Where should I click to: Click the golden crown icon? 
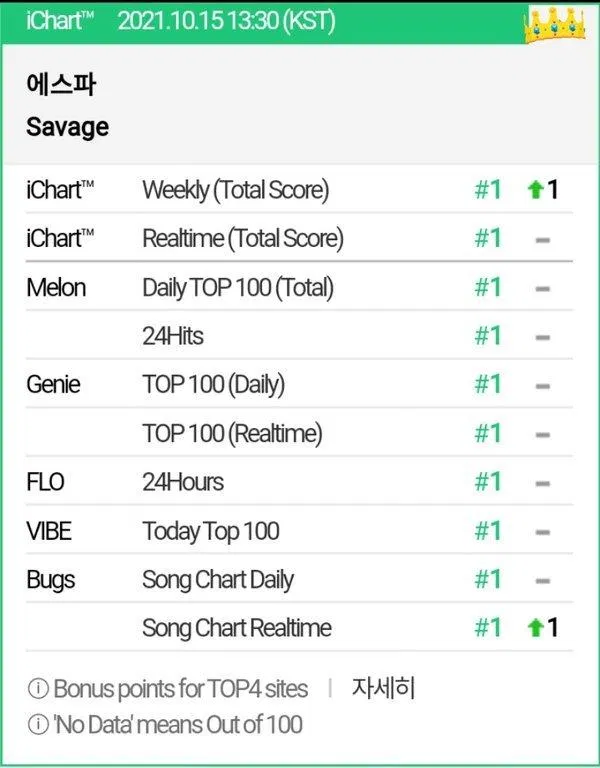pos(553,22)
